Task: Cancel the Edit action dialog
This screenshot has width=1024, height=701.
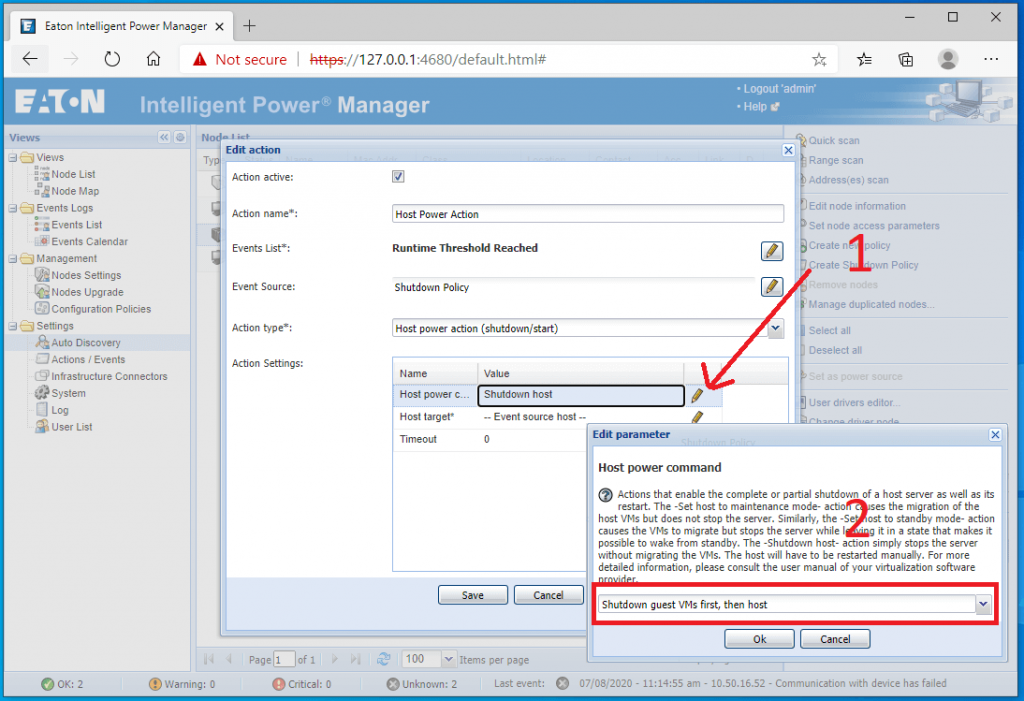Action: tap(549, 595)
